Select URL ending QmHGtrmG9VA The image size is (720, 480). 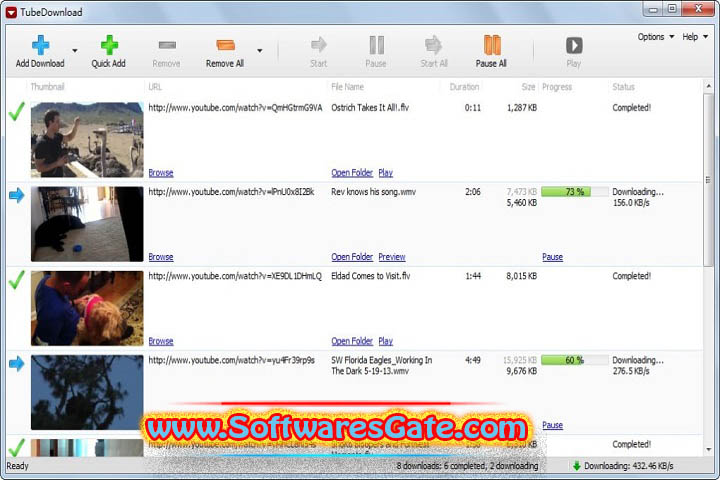pyautogui.click(x=236, y=108)
